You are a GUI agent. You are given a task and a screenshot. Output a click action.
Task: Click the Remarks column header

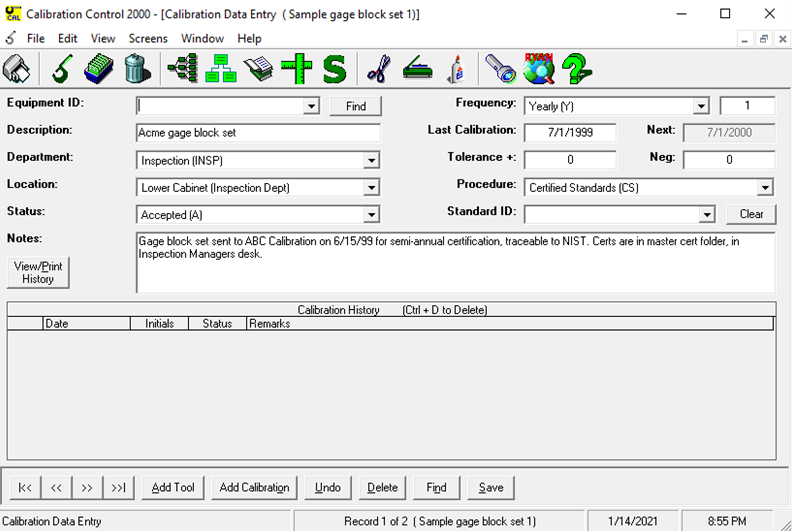510,324
